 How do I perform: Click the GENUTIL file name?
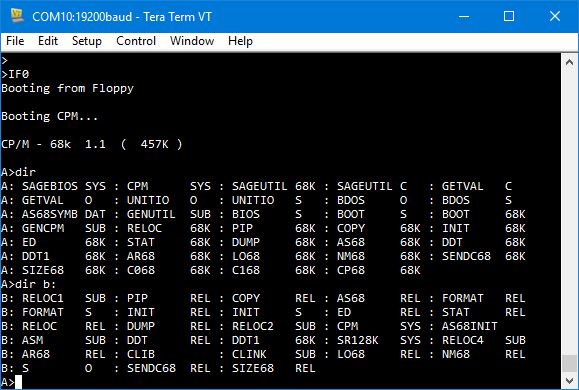(x=151, y=214)
